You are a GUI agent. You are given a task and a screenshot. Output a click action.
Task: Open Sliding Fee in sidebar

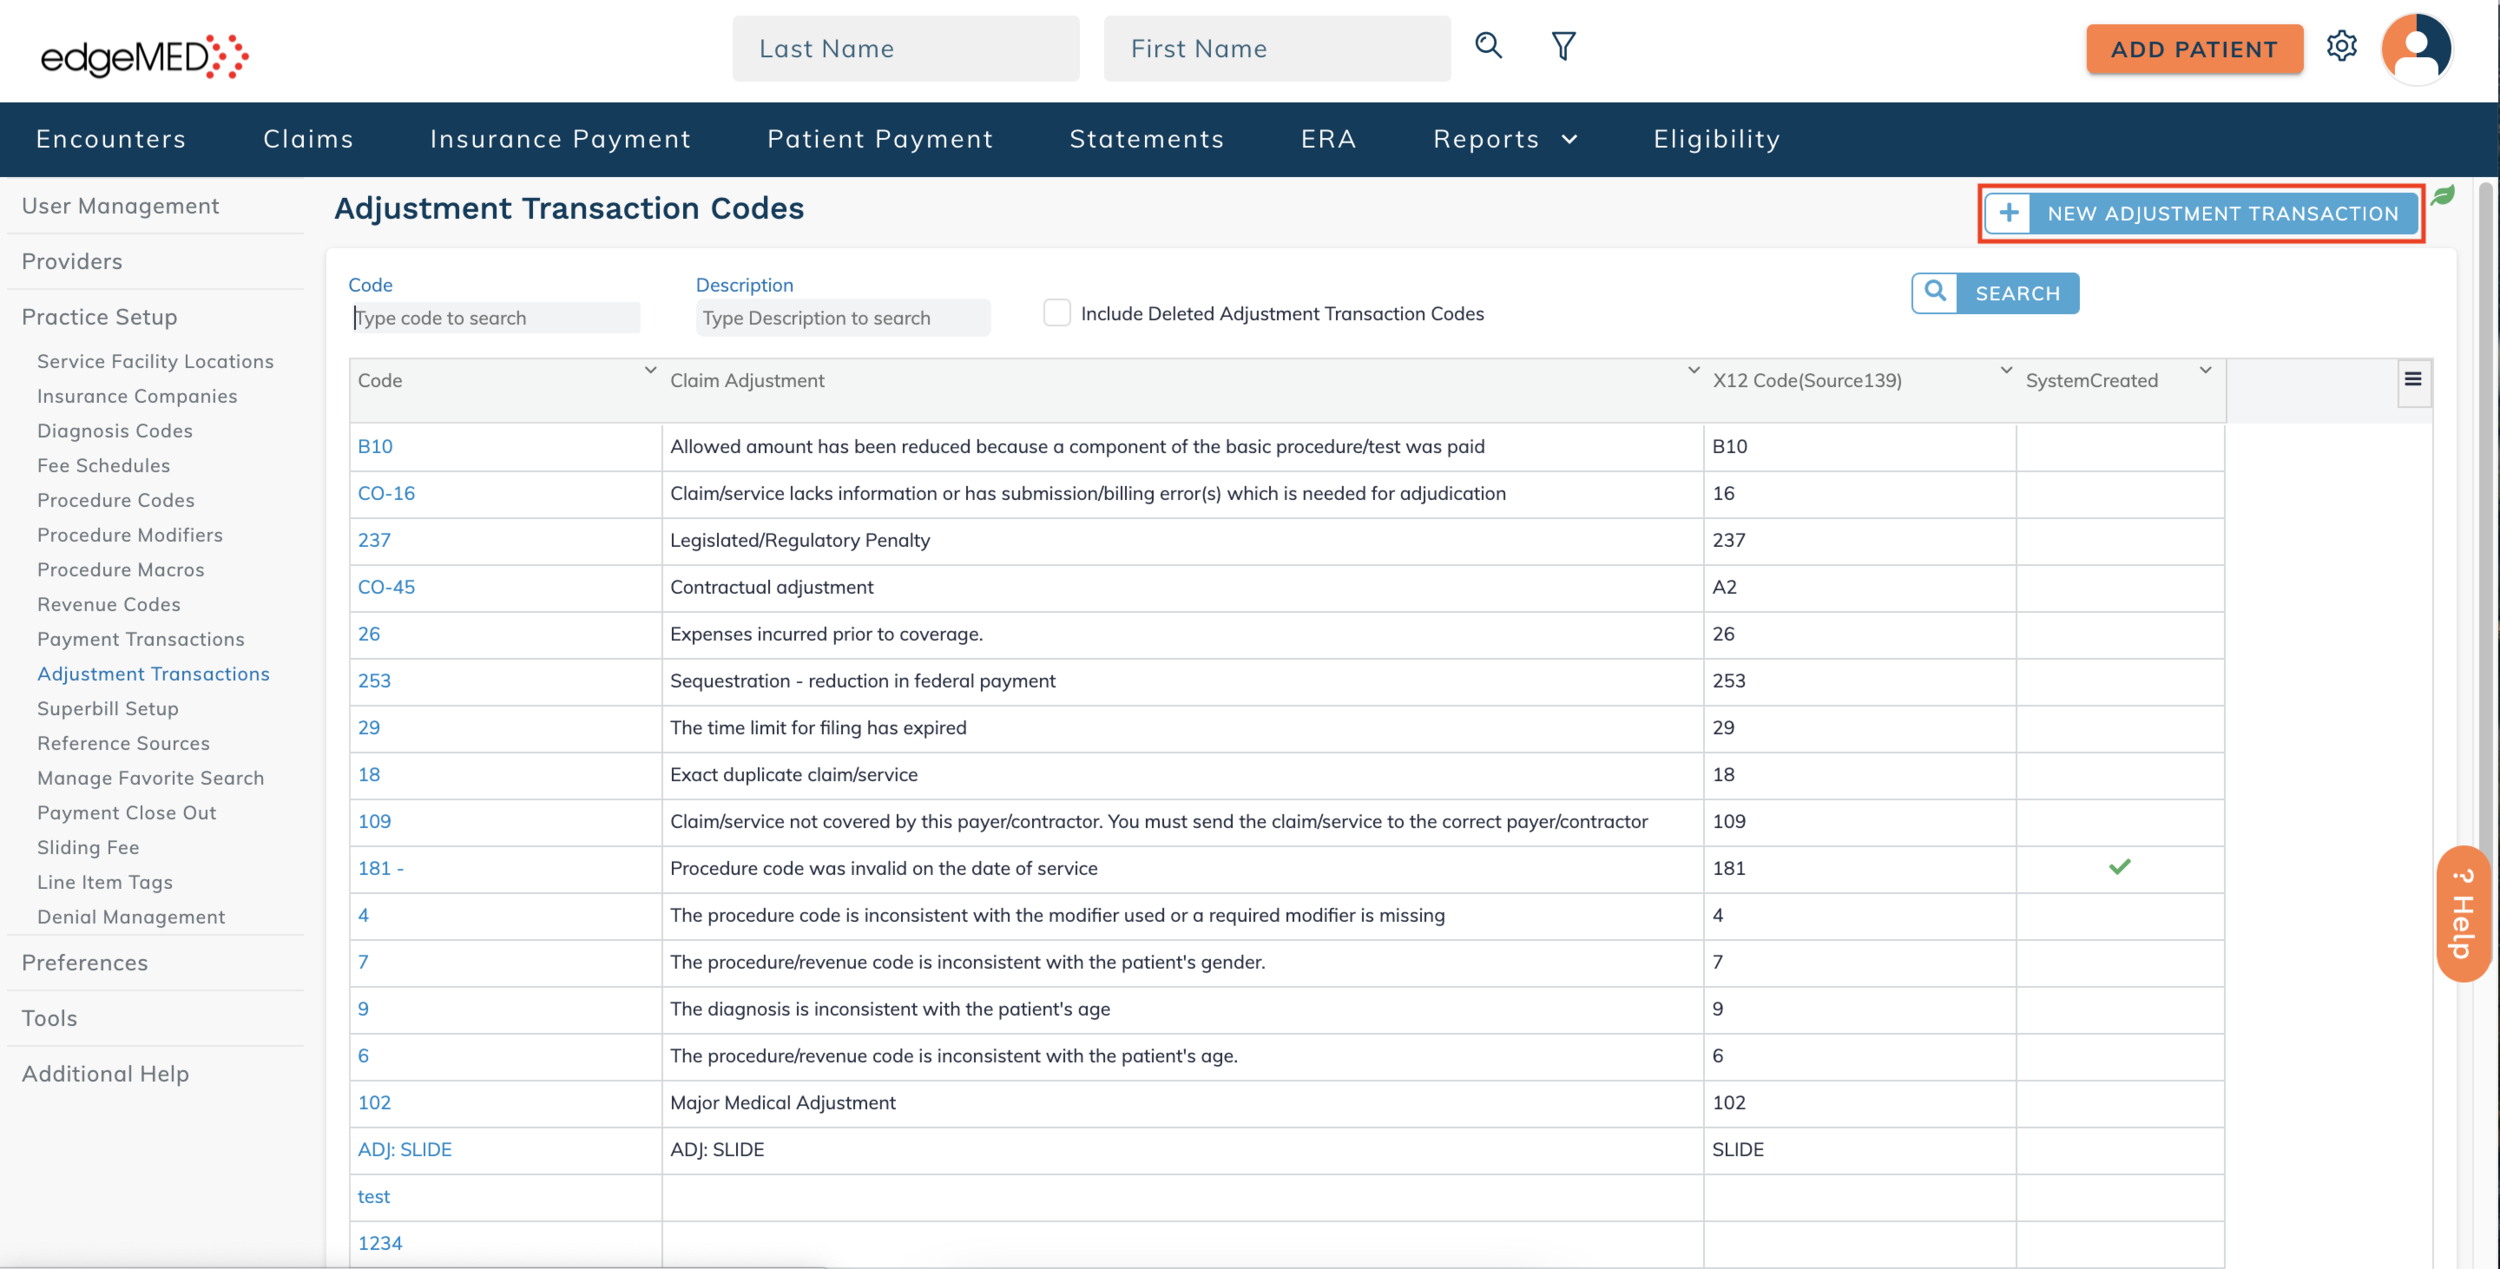pyautogui.click(x=88, y=847)
